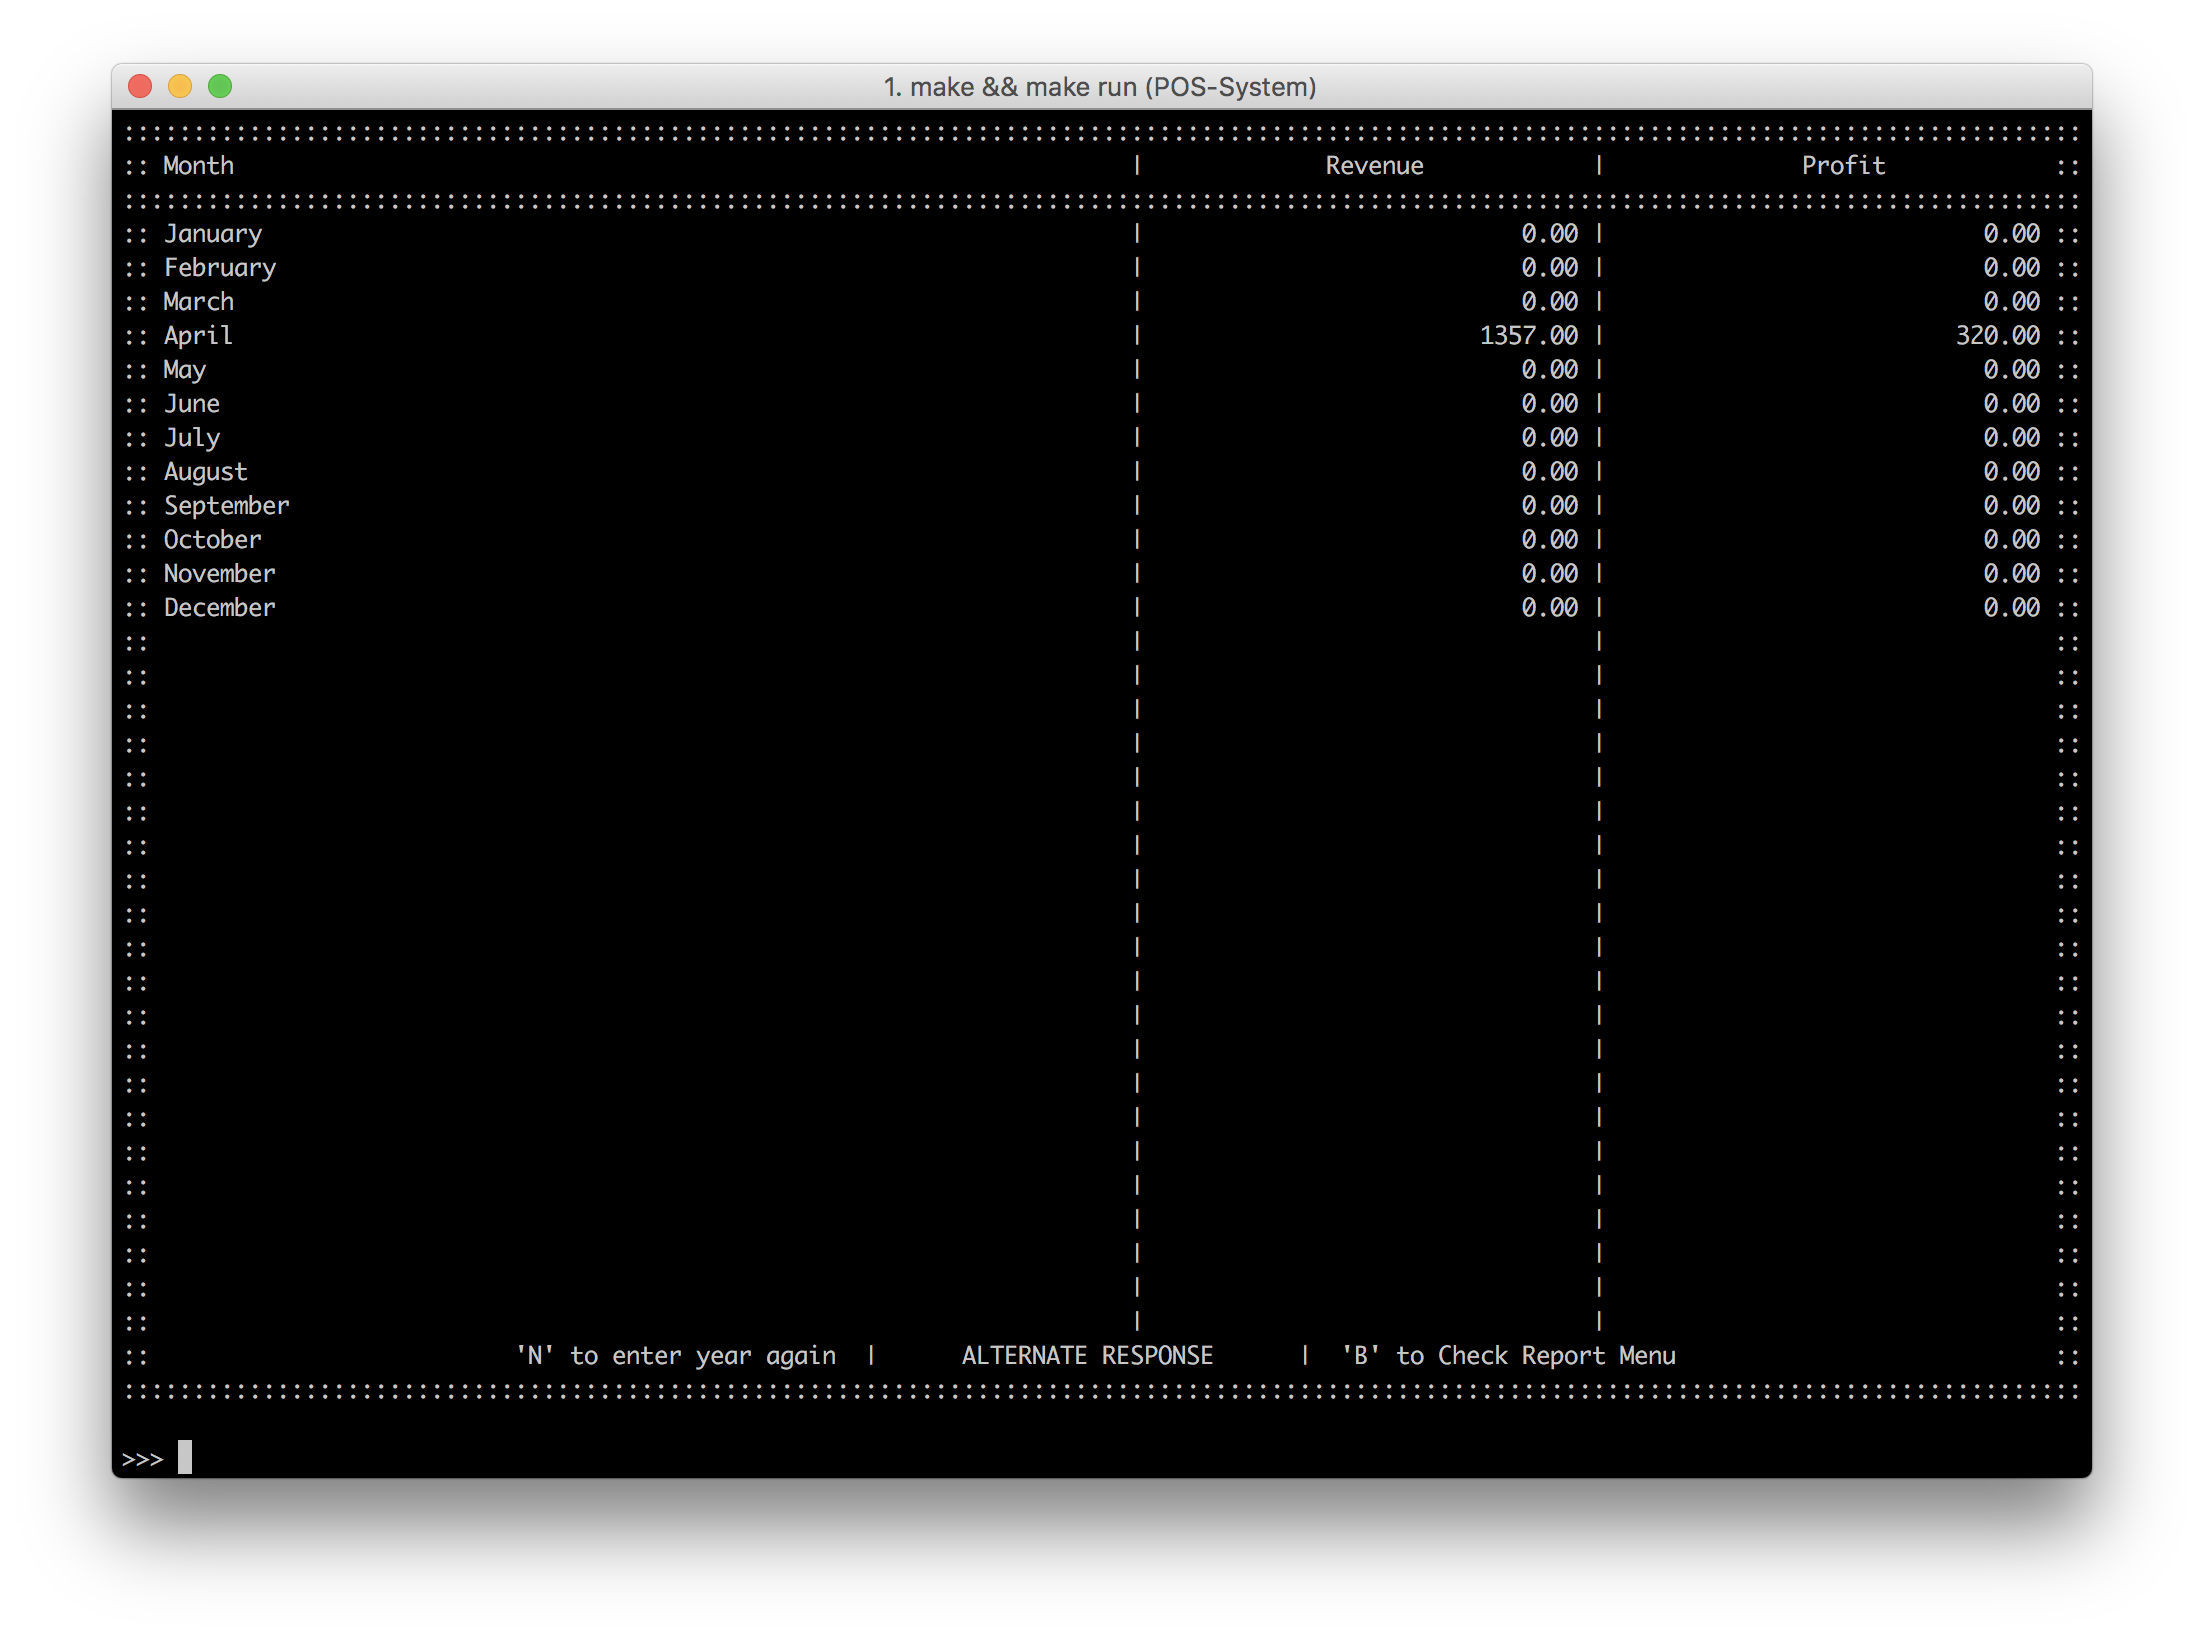2204x1638 pixels.
Task: Select June profit value 0.00
Action: (2012, 404)
